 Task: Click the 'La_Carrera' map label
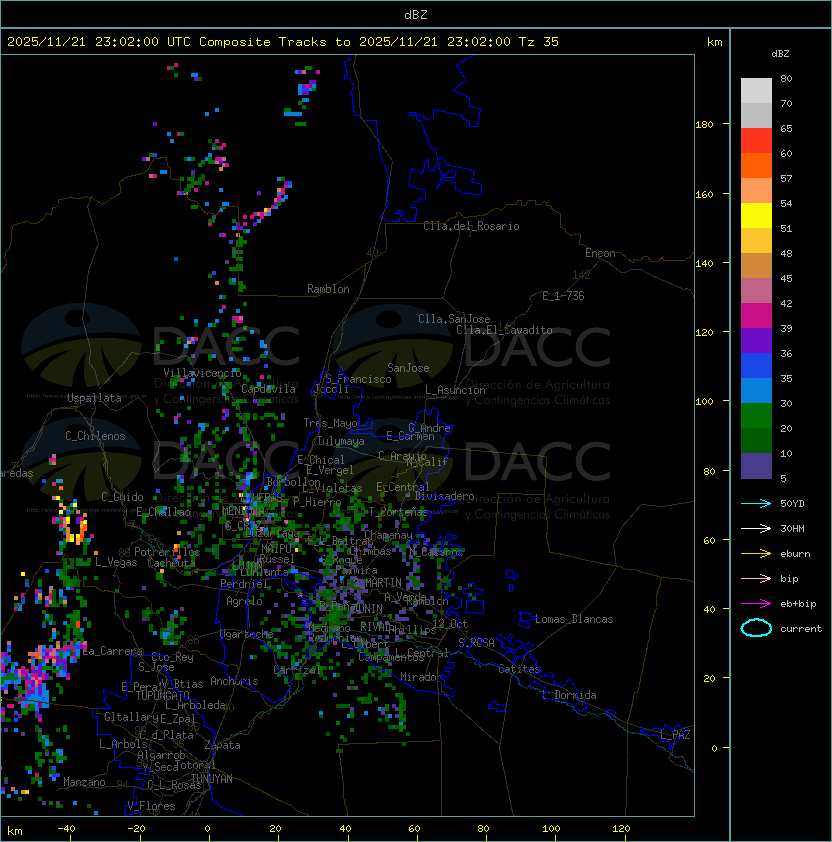(113, 651)
